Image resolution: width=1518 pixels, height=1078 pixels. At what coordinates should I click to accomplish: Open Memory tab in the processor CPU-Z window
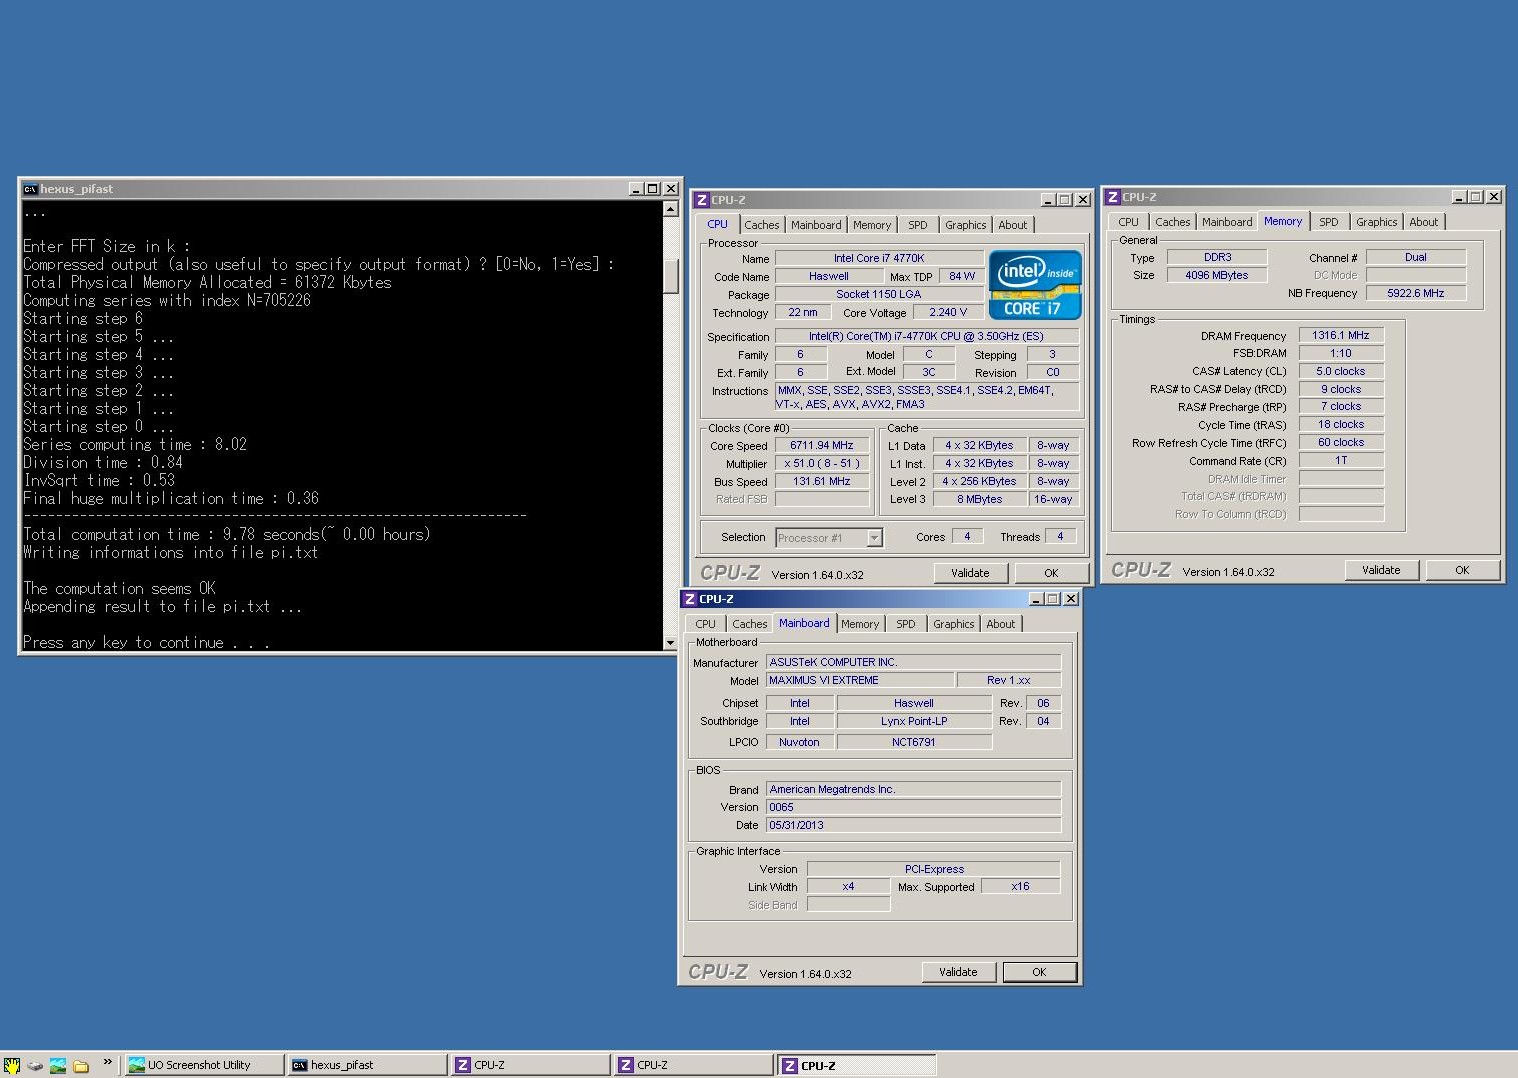click(872, 225)
